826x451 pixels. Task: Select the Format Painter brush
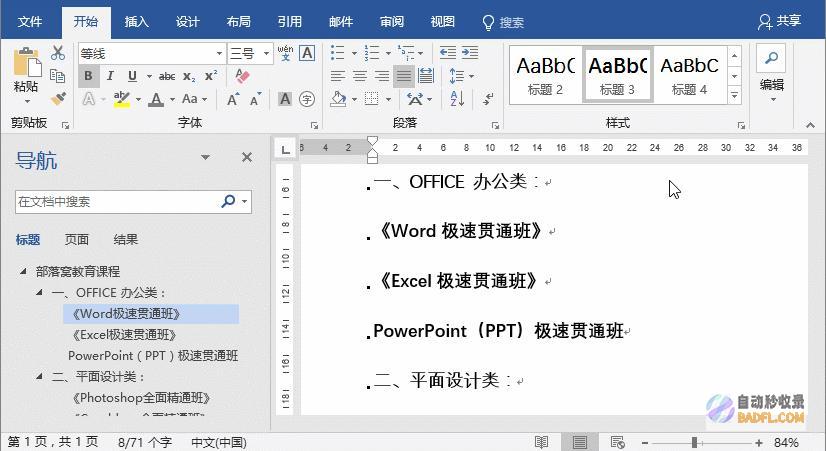58,99
